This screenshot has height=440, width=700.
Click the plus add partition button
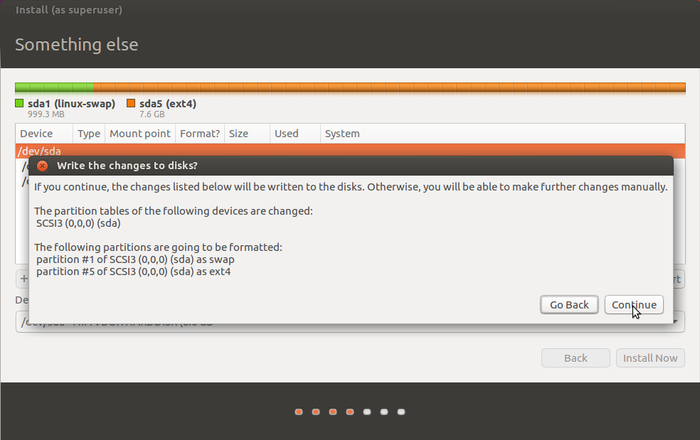tap(22, 279)
